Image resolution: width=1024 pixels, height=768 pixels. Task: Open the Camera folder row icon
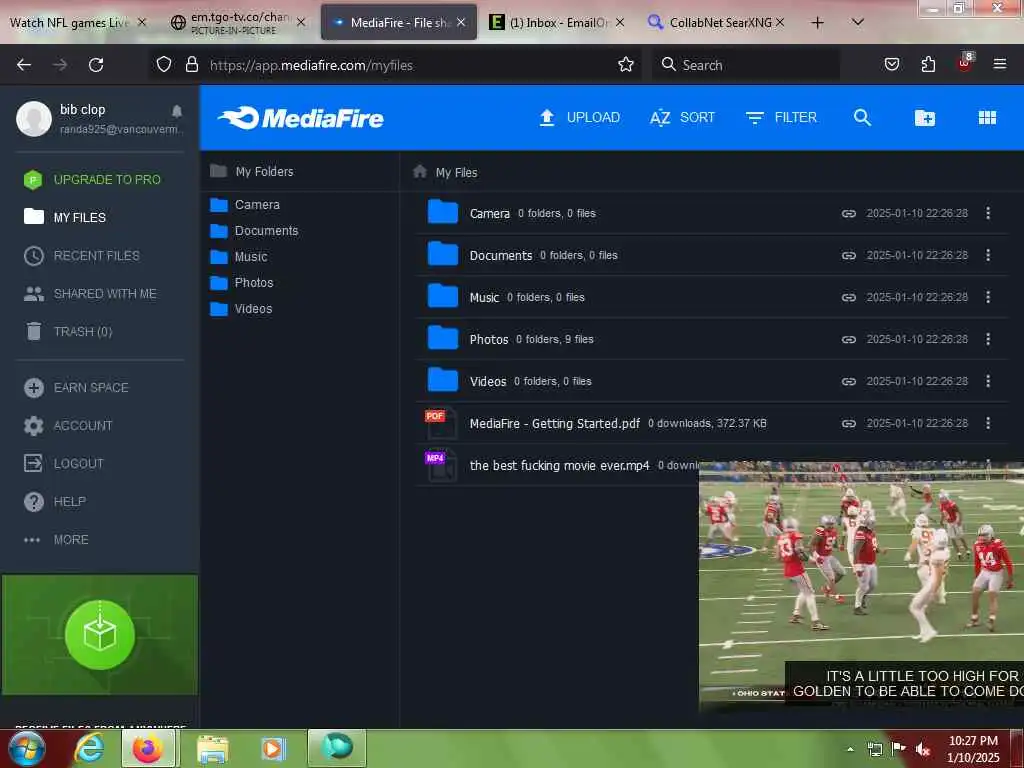443,212
